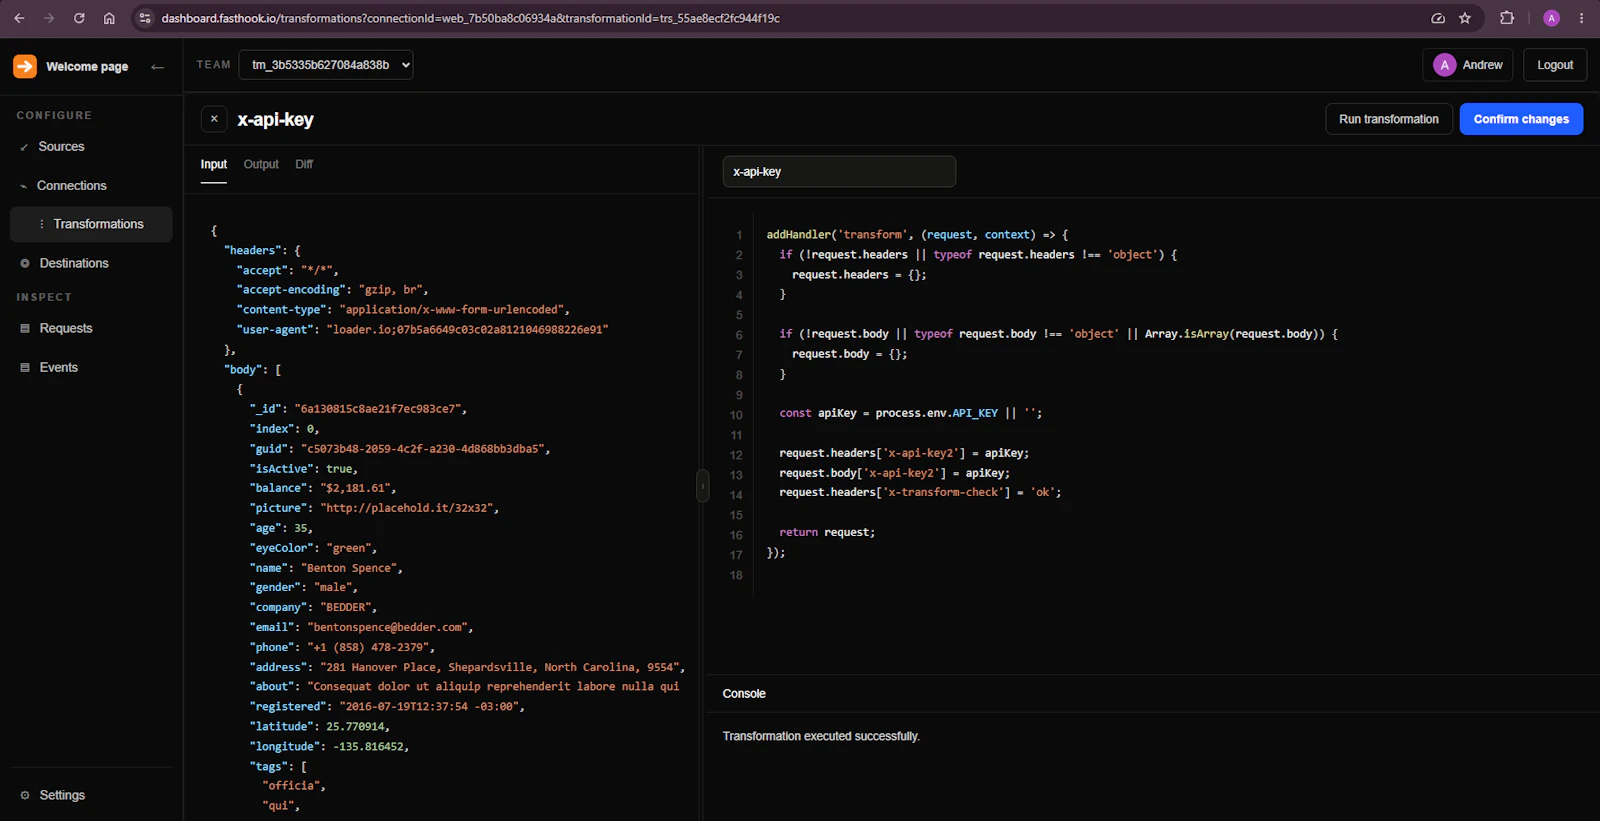
Task: Click the install app icon in address bar
Action: point(1438,18)
